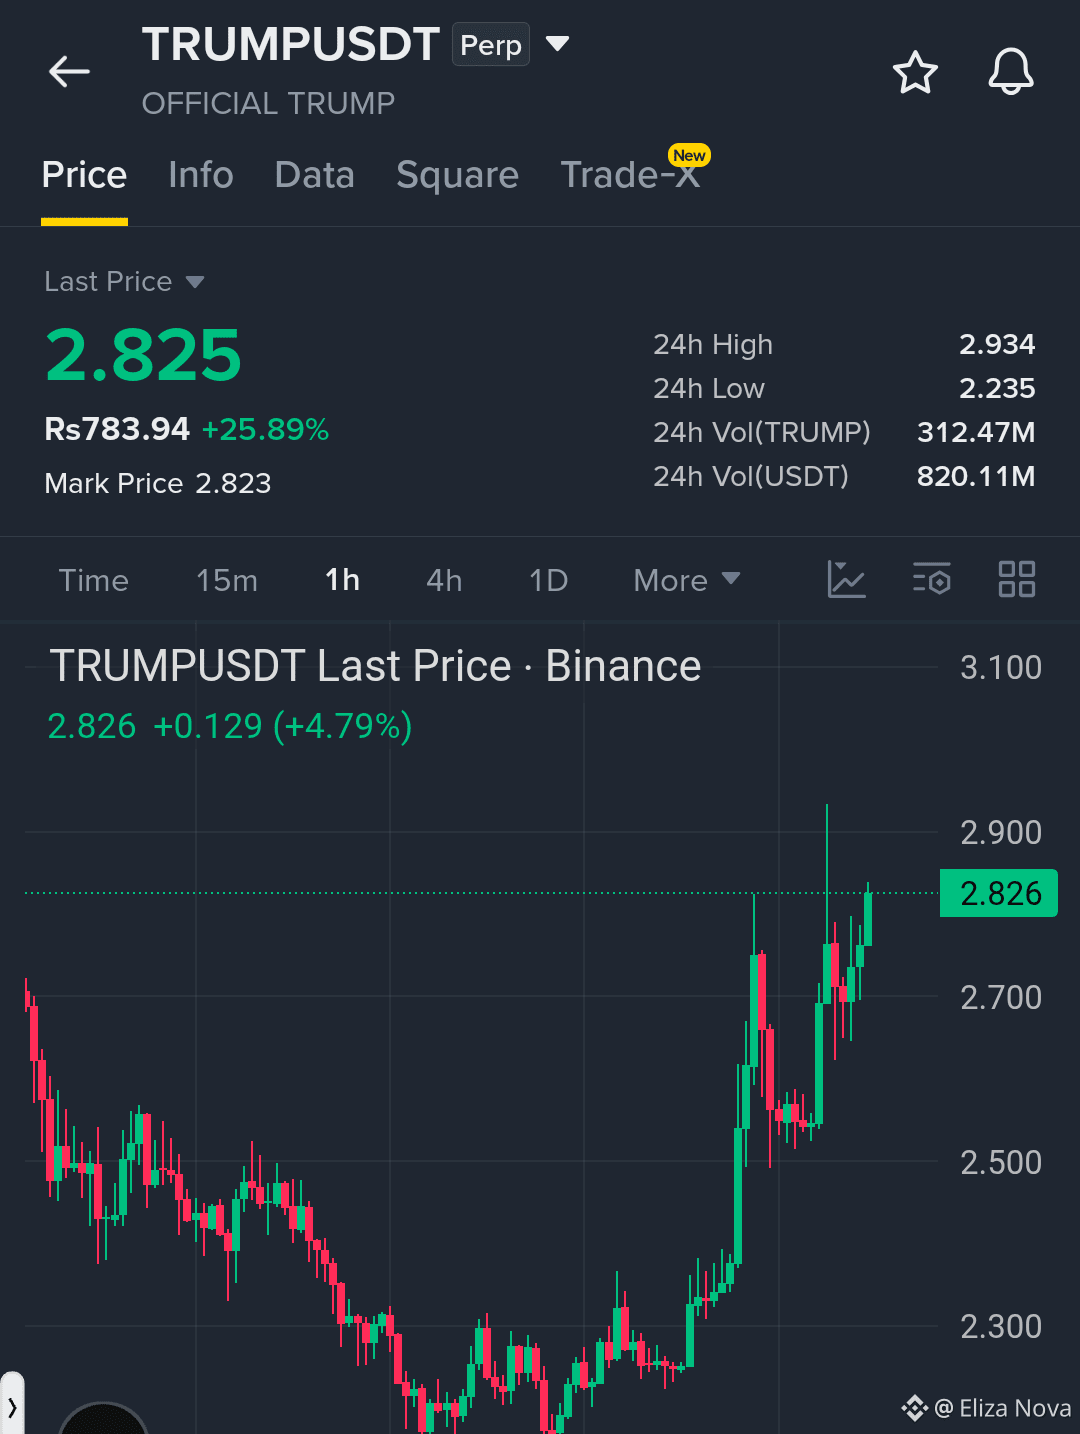
Task: Select the Time chart interval
Action: [94, 580]
